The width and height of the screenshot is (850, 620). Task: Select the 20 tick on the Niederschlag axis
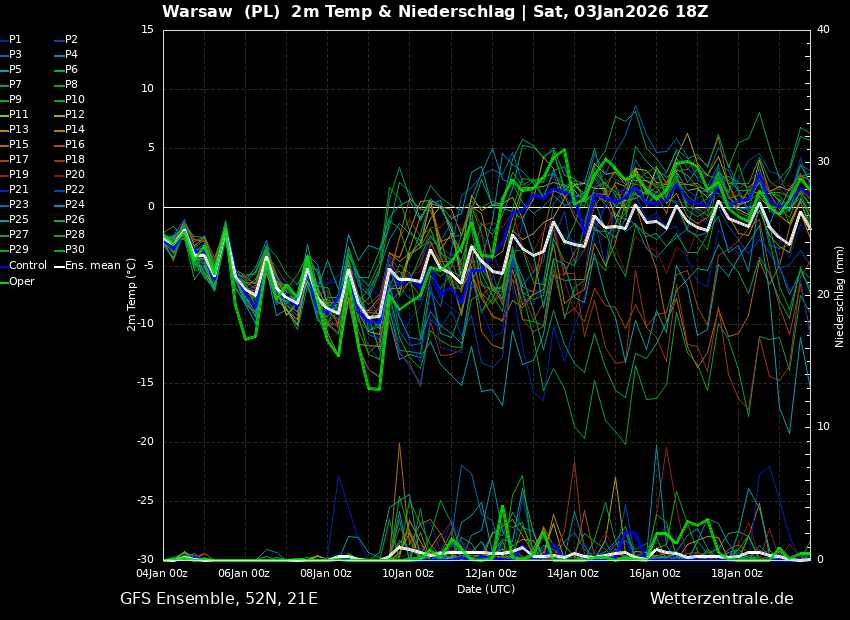coord(823,294)
